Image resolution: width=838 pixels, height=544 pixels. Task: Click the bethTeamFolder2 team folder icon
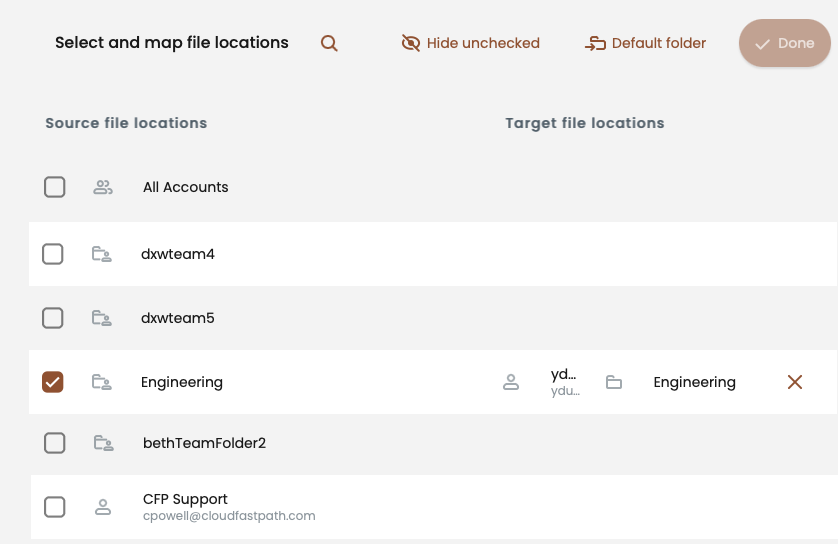[x=104, y=443]
